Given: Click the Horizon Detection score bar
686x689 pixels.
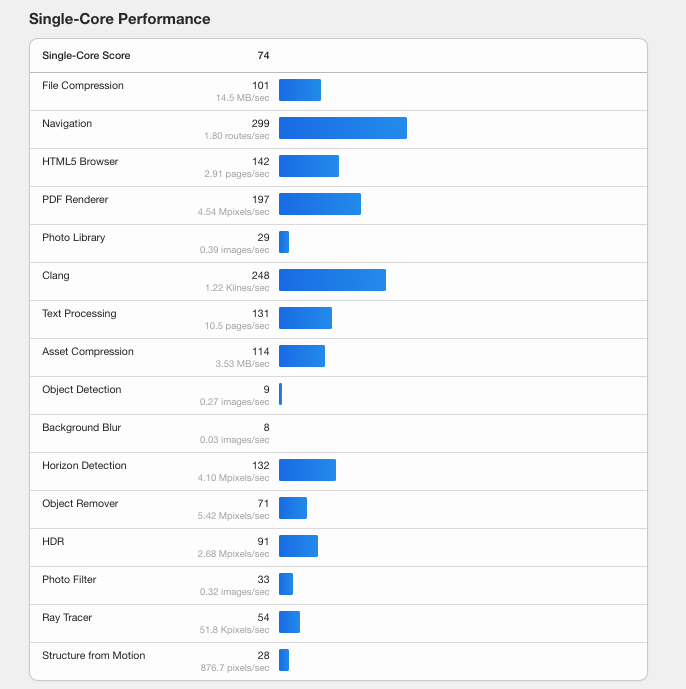Looking at the screenshot, I should (307, 470).
